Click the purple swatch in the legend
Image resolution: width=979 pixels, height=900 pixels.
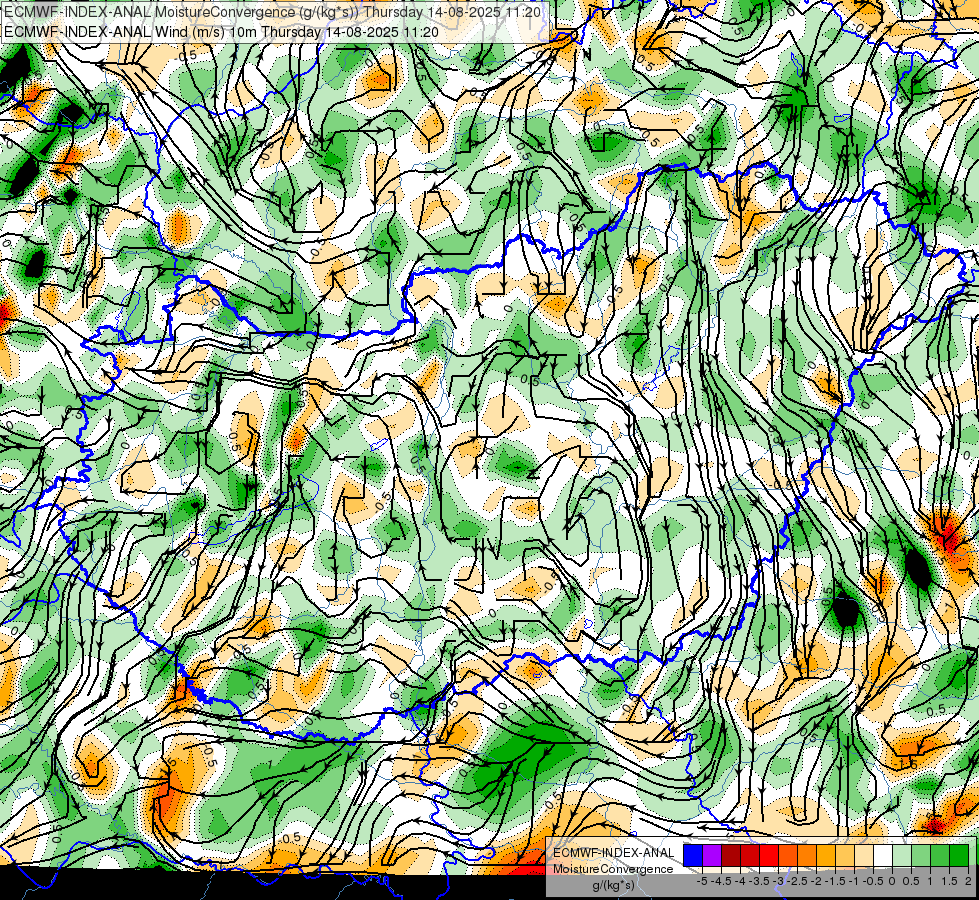712,855
